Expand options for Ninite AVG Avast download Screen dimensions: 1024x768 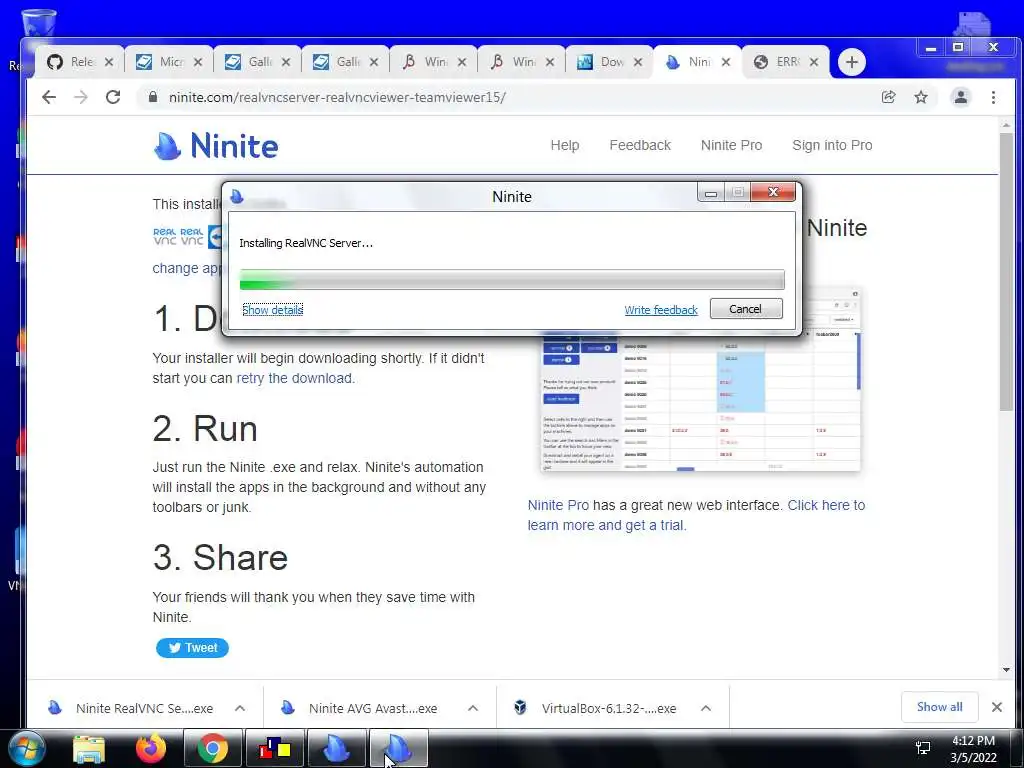click(473, 708)
